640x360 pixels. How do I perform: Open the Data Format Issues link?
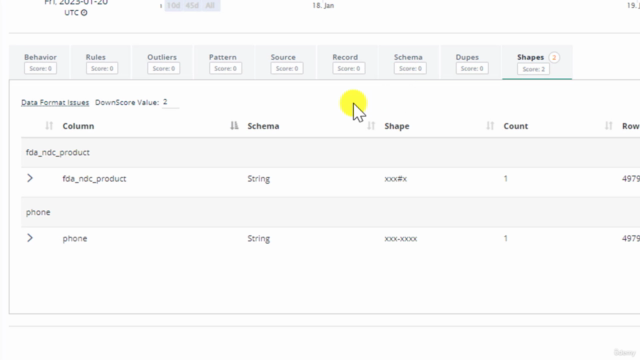(x=55, y=102)
